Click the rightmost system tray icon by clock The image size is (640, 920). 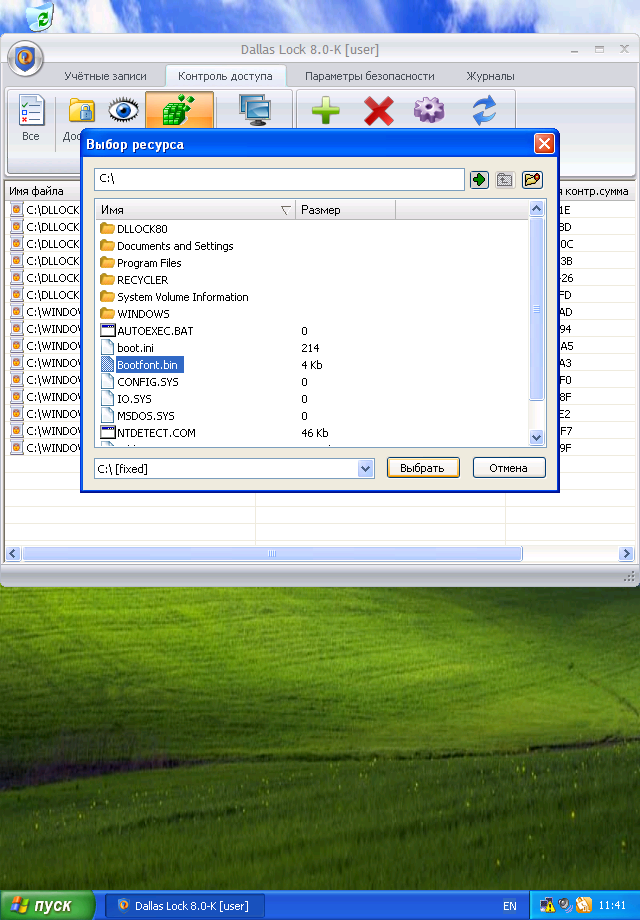point(584,906)
